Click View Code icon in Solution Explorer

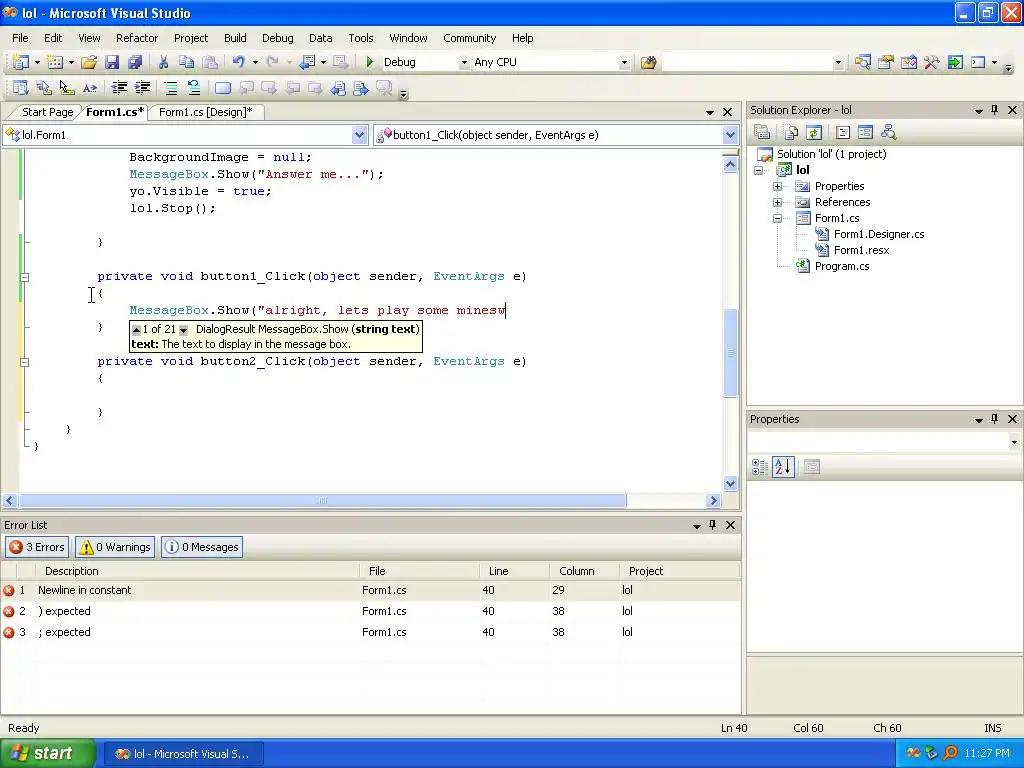coord(843,133)
